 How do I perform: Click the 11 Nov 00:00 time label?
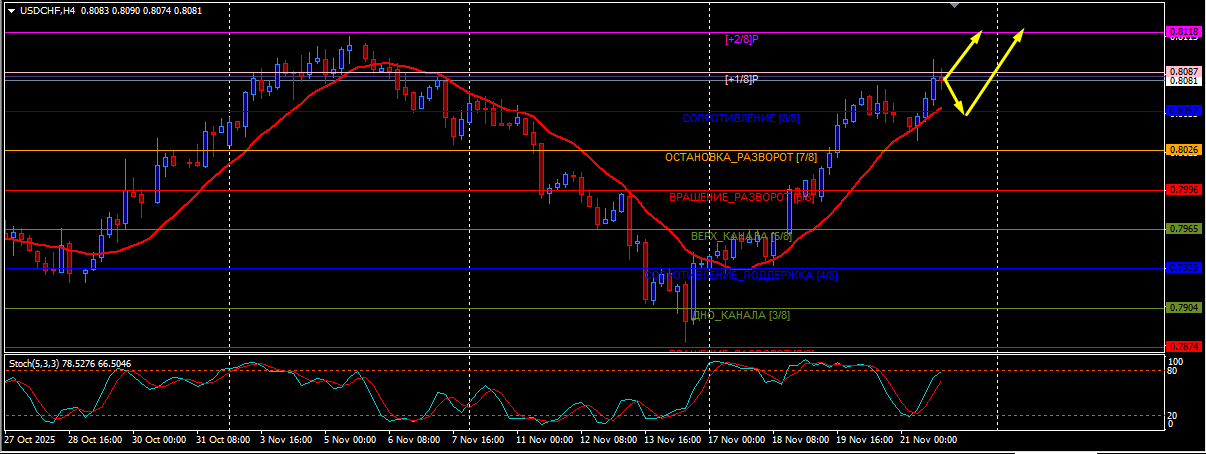click(546, 439)
